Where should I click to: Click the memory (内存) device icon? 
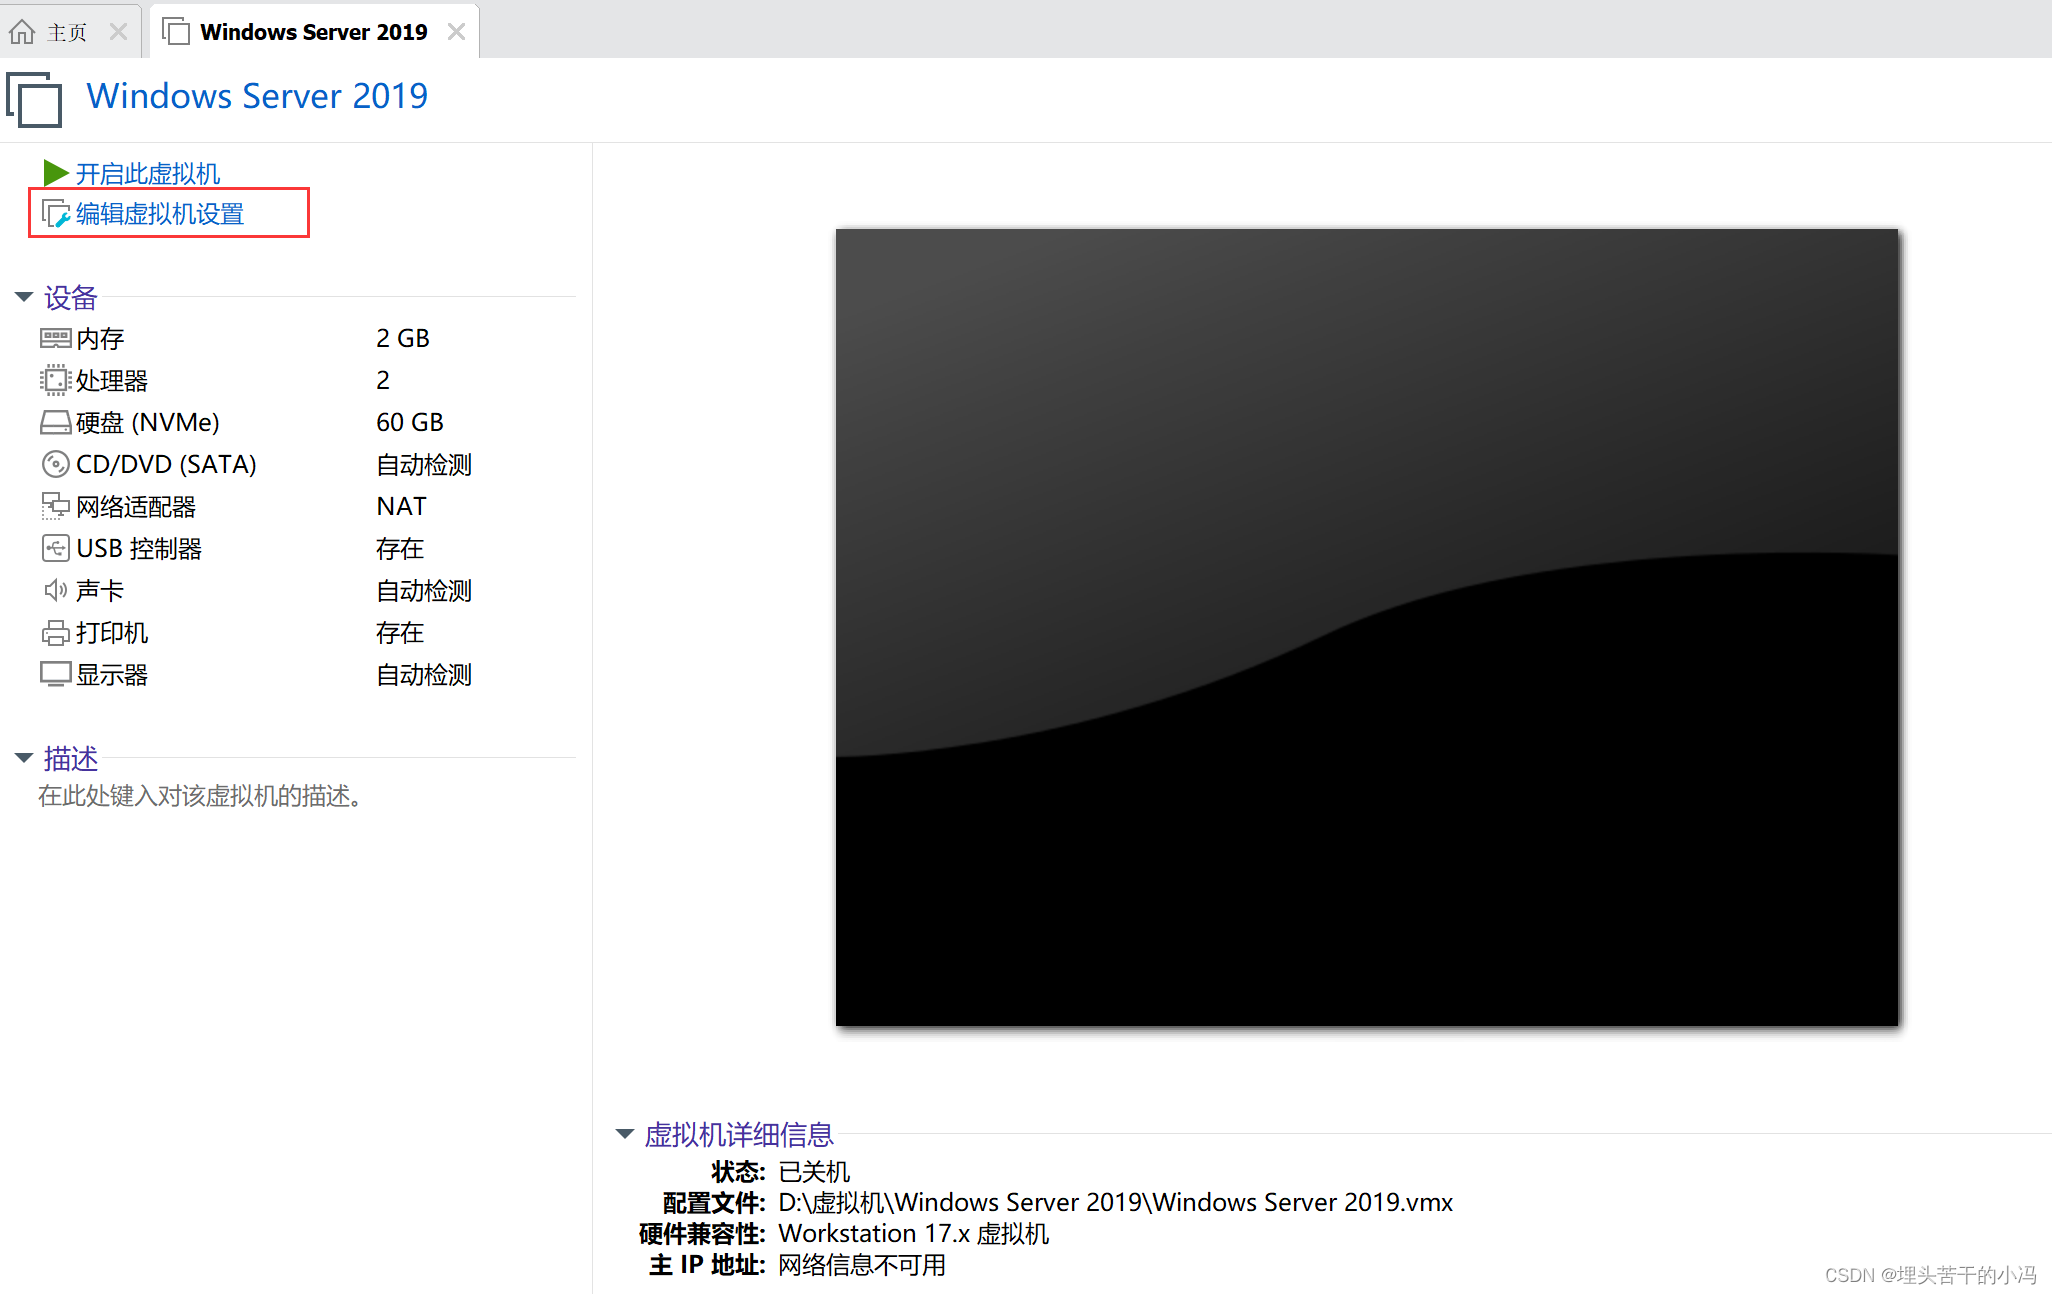click(55, 339)
